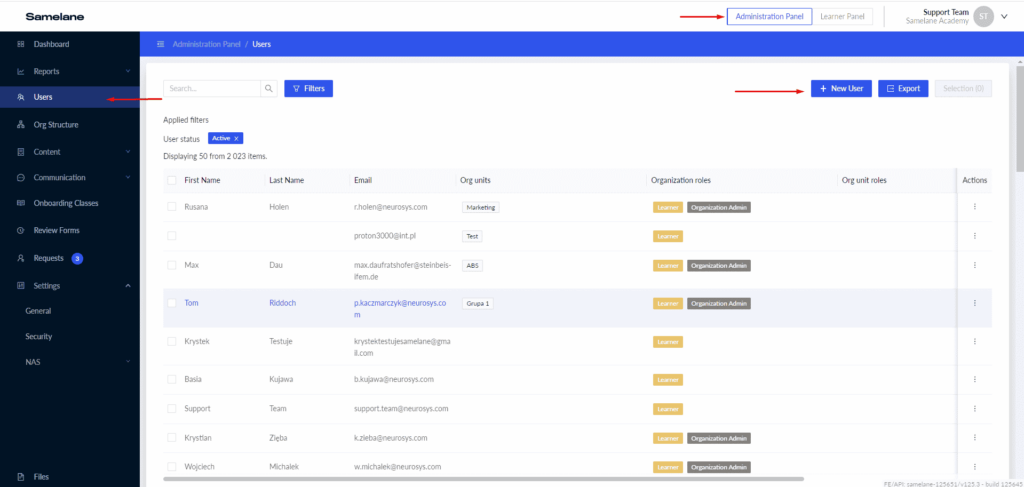Open Onboarding Classes in the sidebar
1024x487 pixels.
click(x=65, y=203)
